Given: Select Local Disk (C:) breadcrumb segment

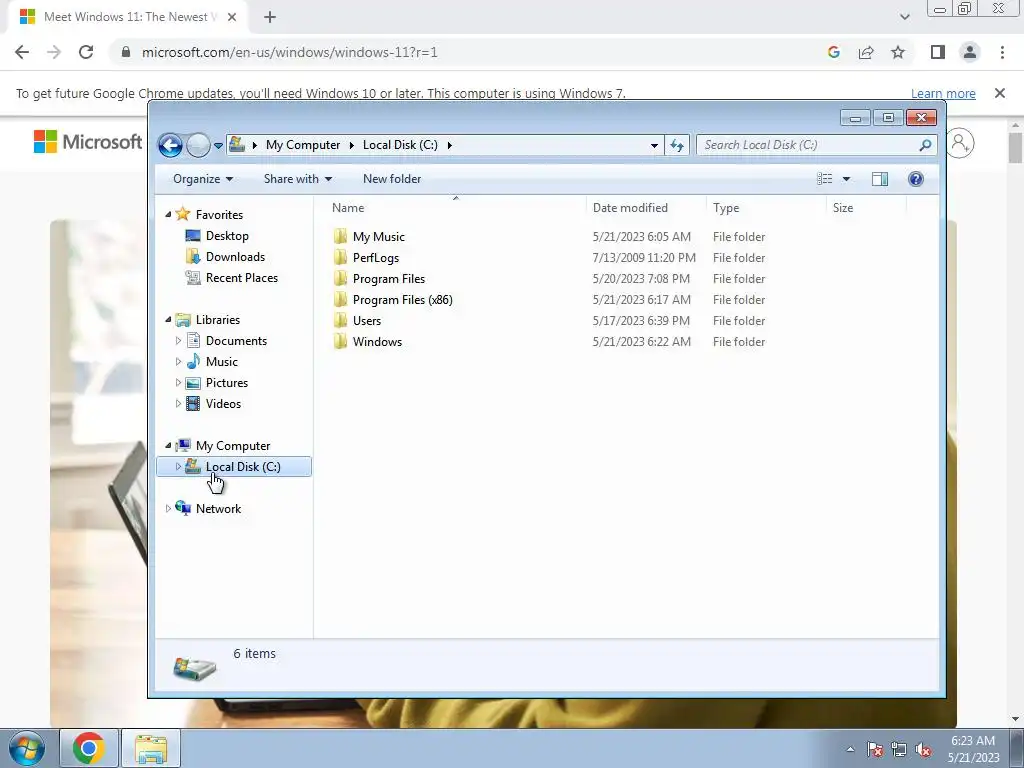Looking at the screenshot, I should (x=400, y=145).
